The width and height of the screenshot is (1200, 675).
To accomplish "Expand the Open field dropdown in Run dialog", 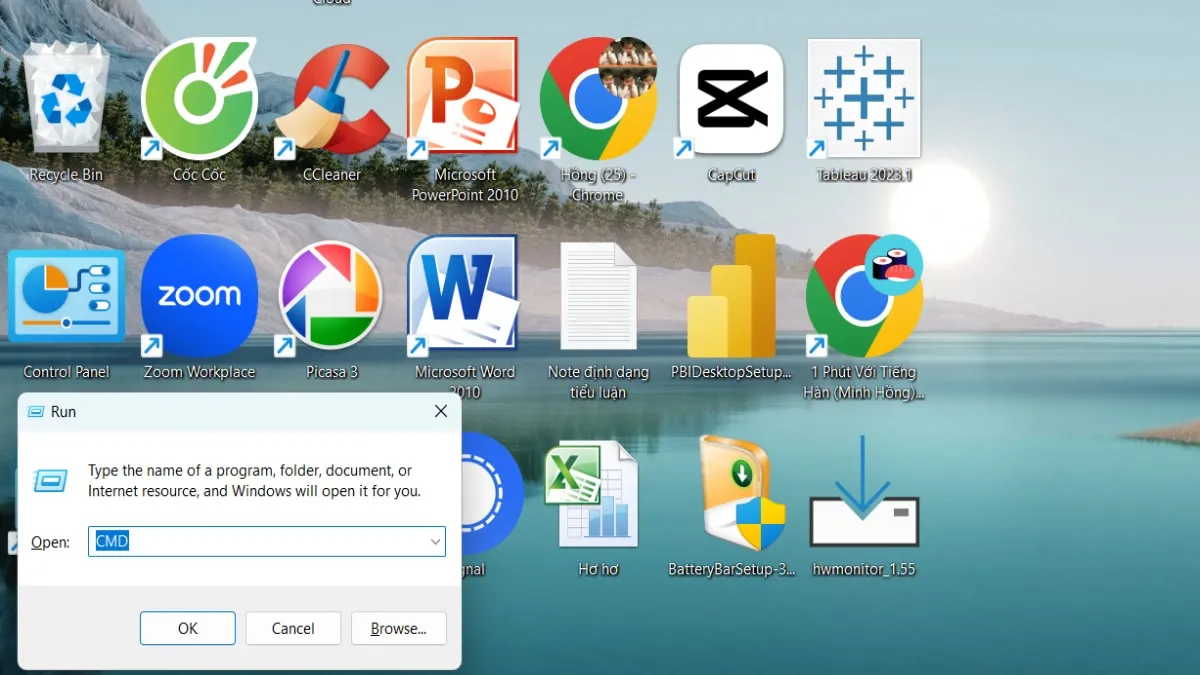I will click(x=437, y=541).
